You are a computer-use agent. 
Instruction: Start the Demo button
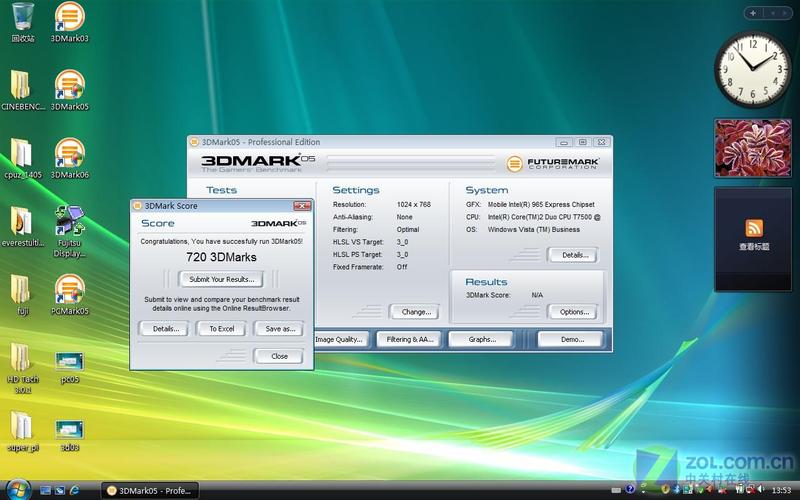[571, 339]
